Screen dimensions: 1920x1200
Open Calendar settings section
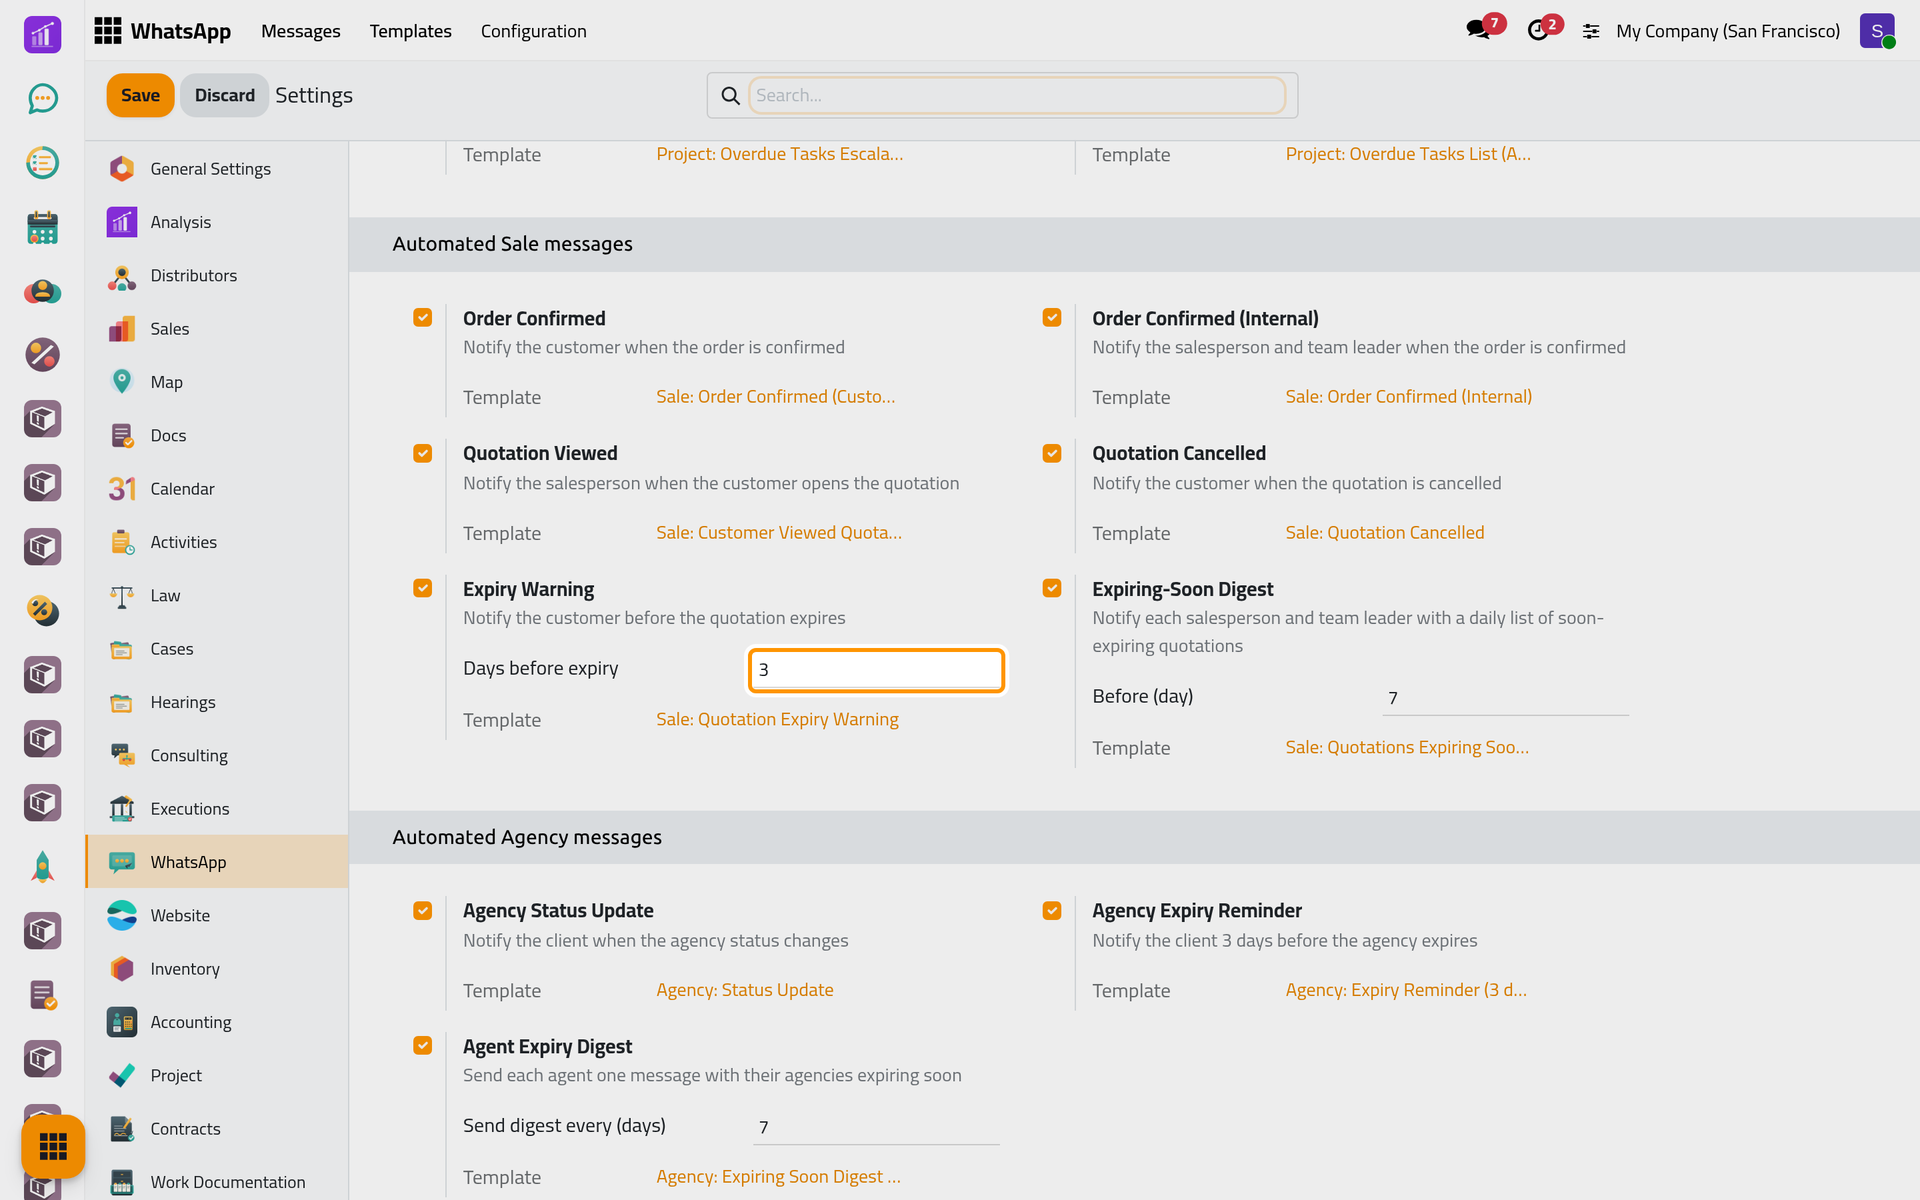tap(216, 488)
